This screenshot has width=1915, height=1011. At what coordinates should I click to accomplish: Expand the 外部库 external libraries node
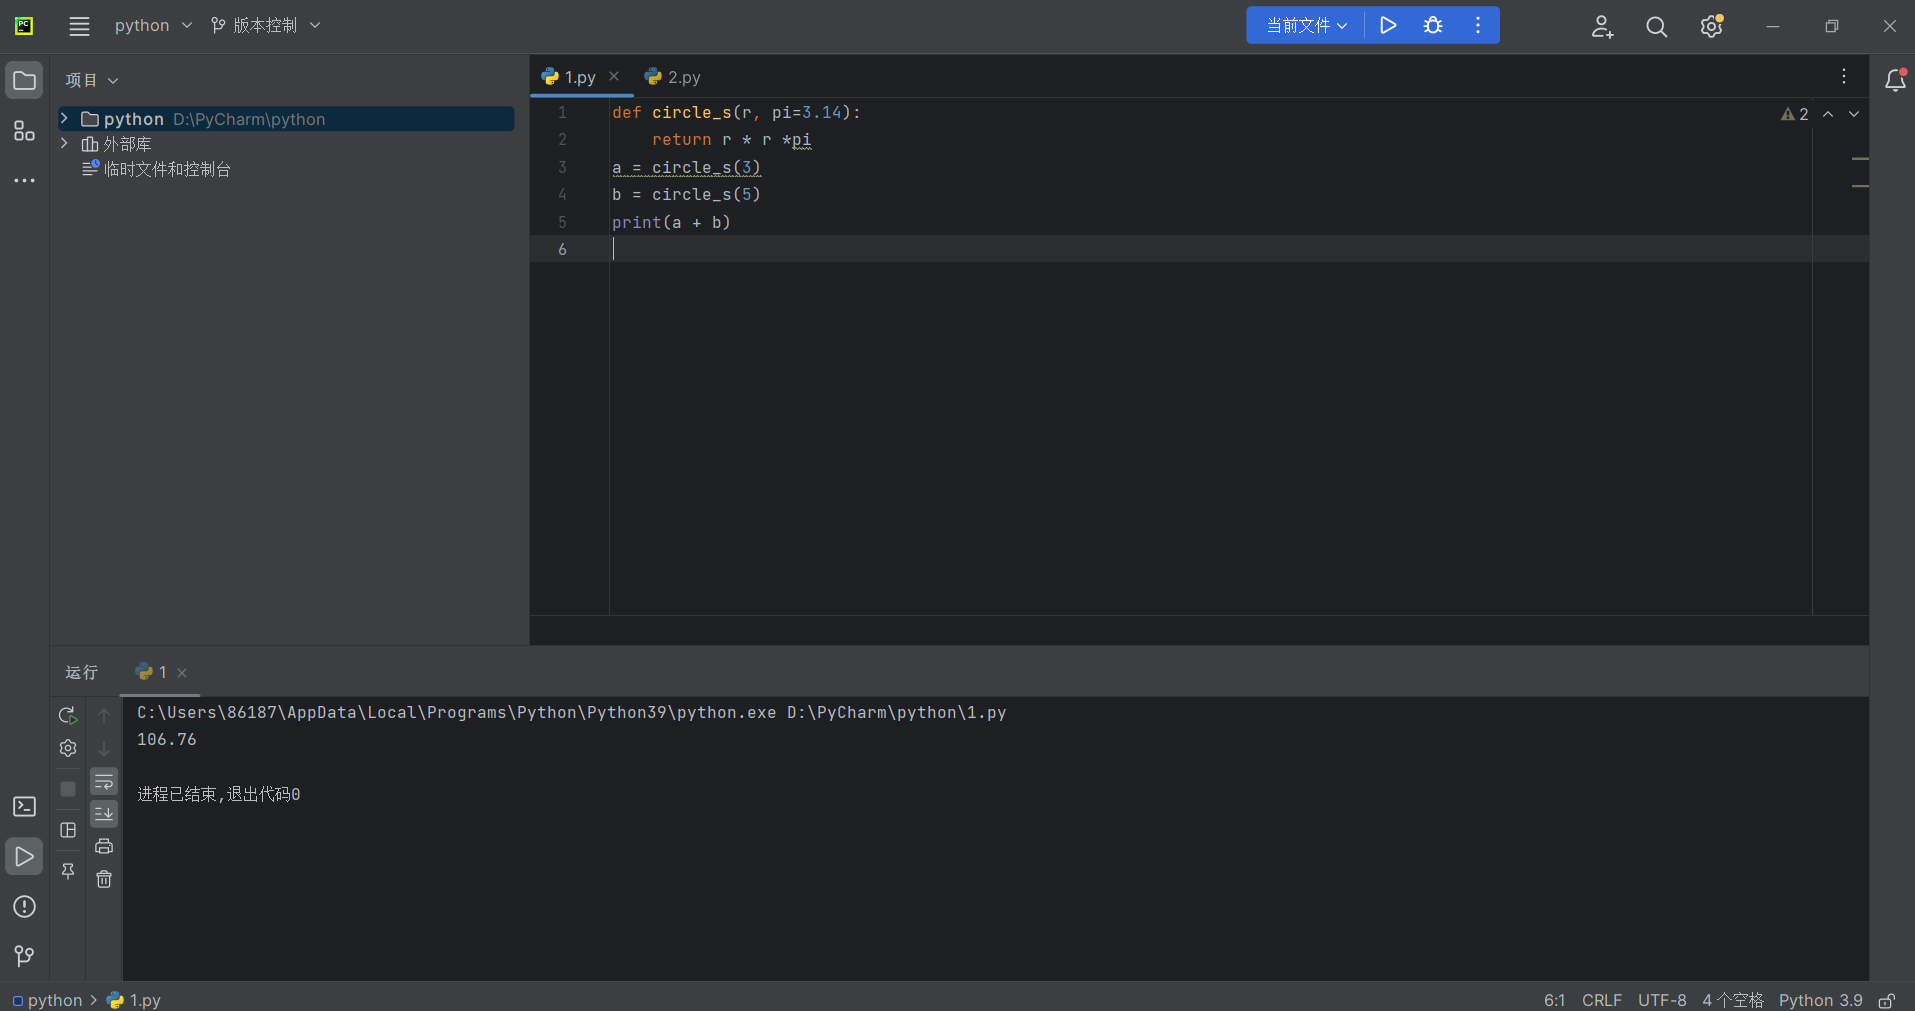[65, 144]
